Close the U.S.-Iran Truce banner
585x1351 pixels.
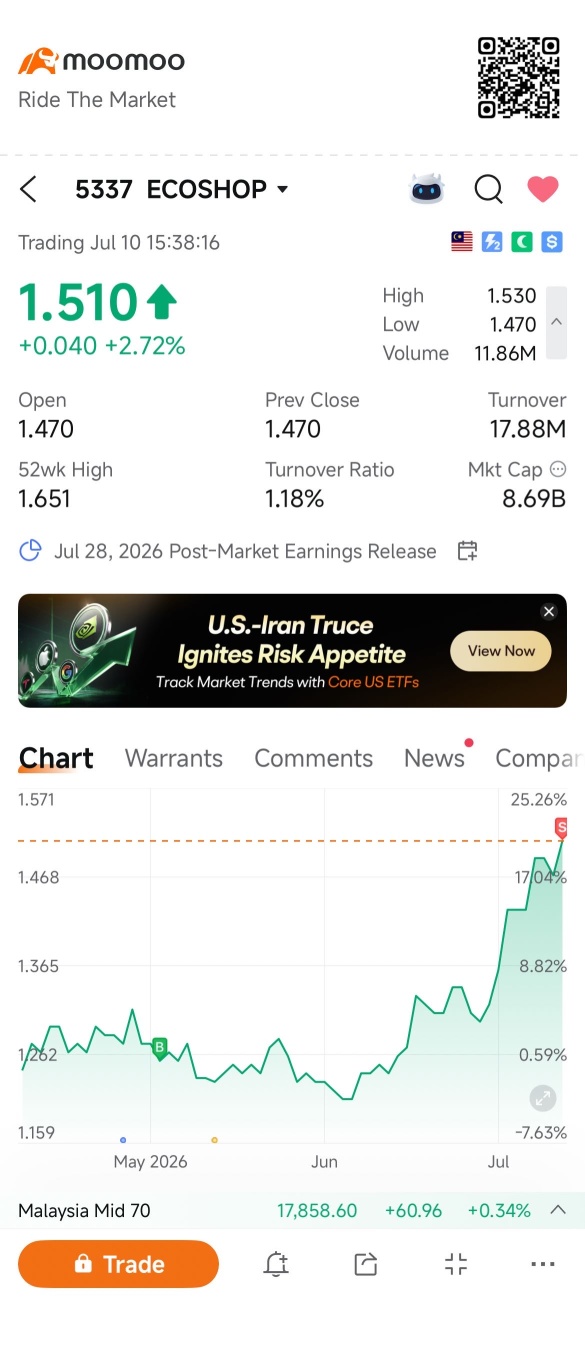[548, 611]
